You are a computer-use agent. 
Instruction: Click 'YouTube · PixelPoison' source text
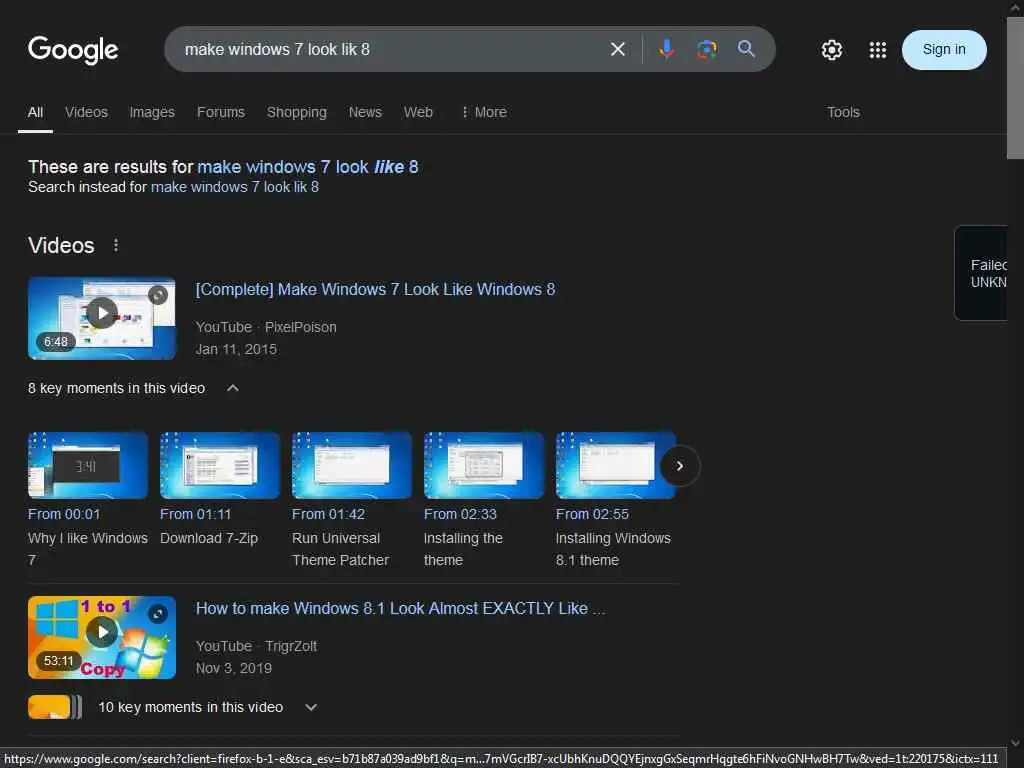pos(266,327)
